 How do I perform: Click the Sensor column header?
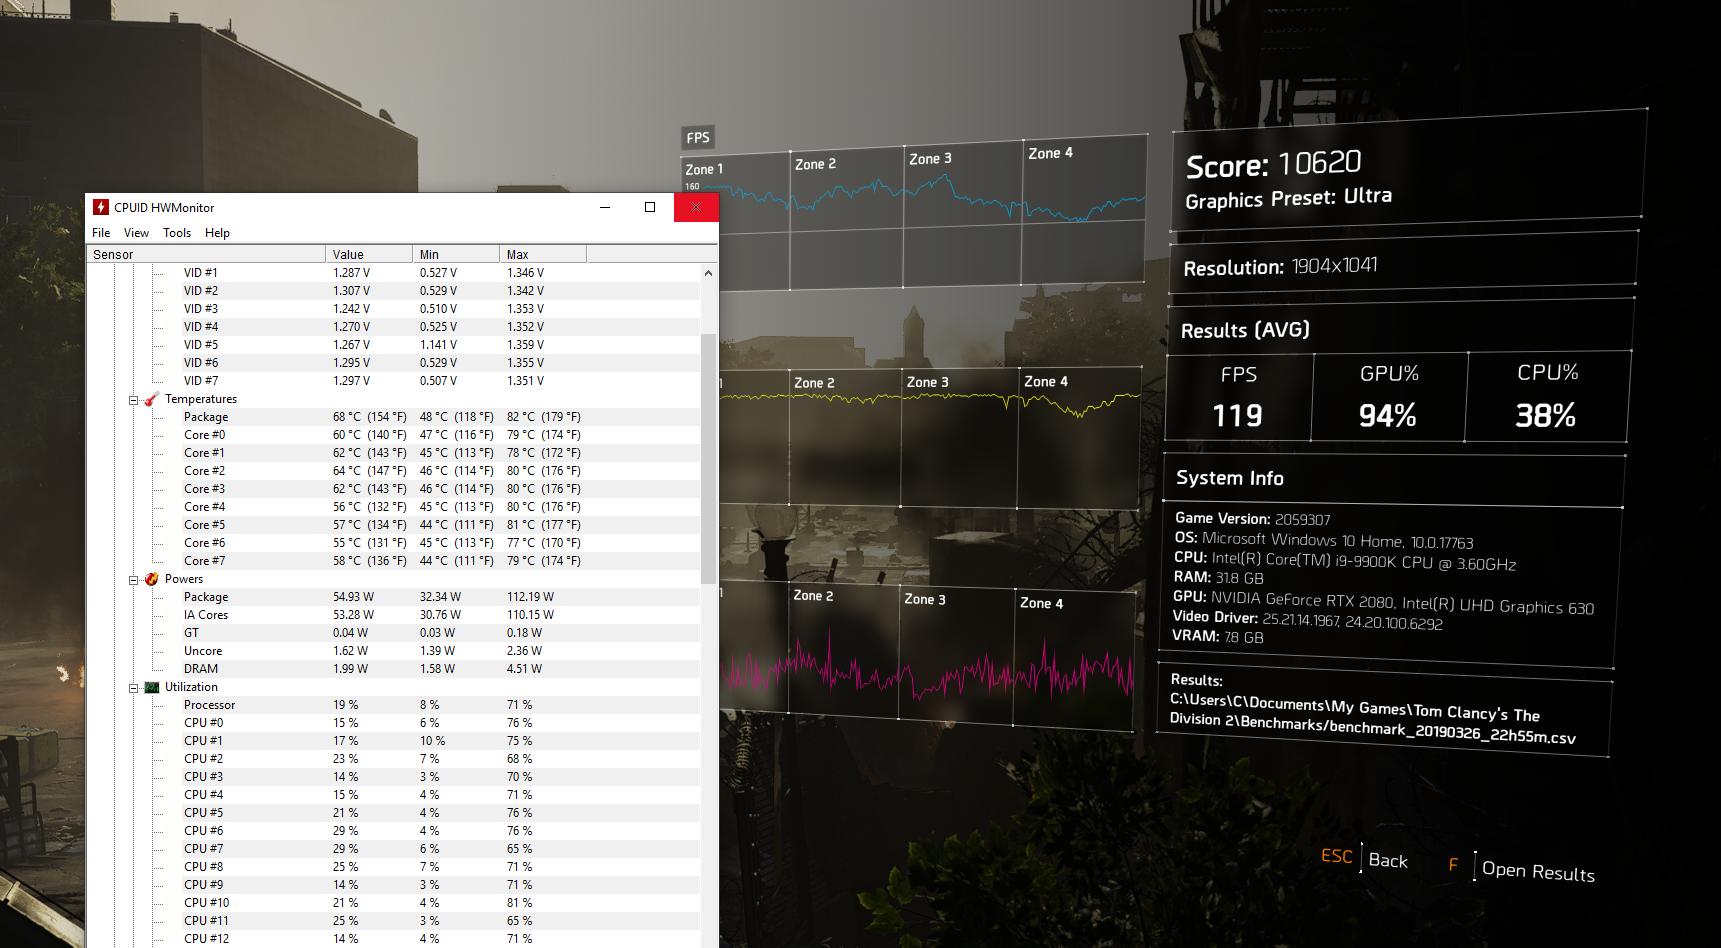(206, 255)
